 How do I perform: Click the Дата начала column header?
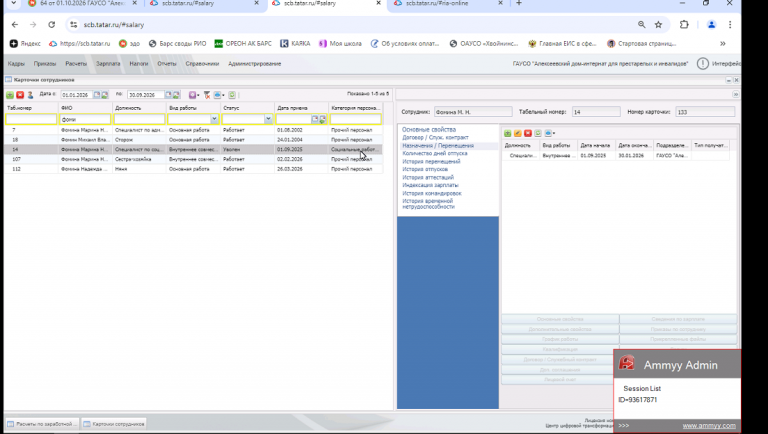[x=596, y=145]
